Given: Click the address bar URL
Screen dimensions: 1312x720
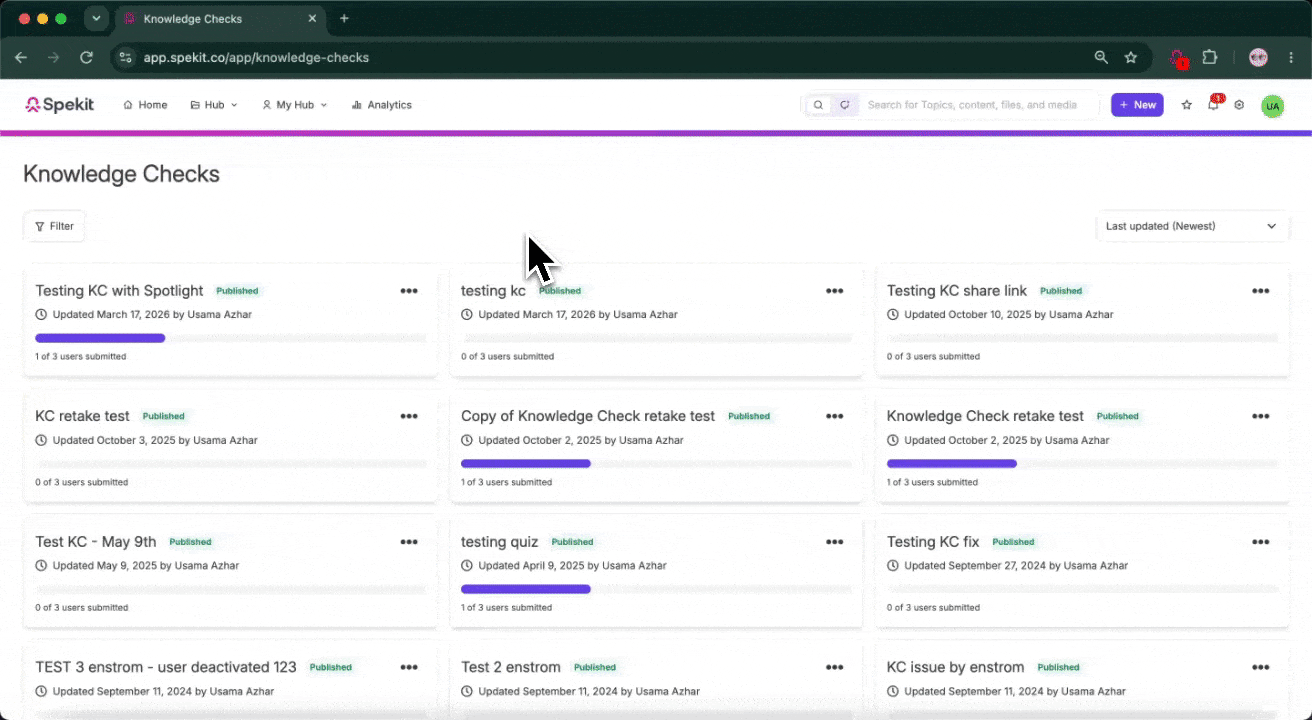Looking at the screenshot, I should coord(256,57).
